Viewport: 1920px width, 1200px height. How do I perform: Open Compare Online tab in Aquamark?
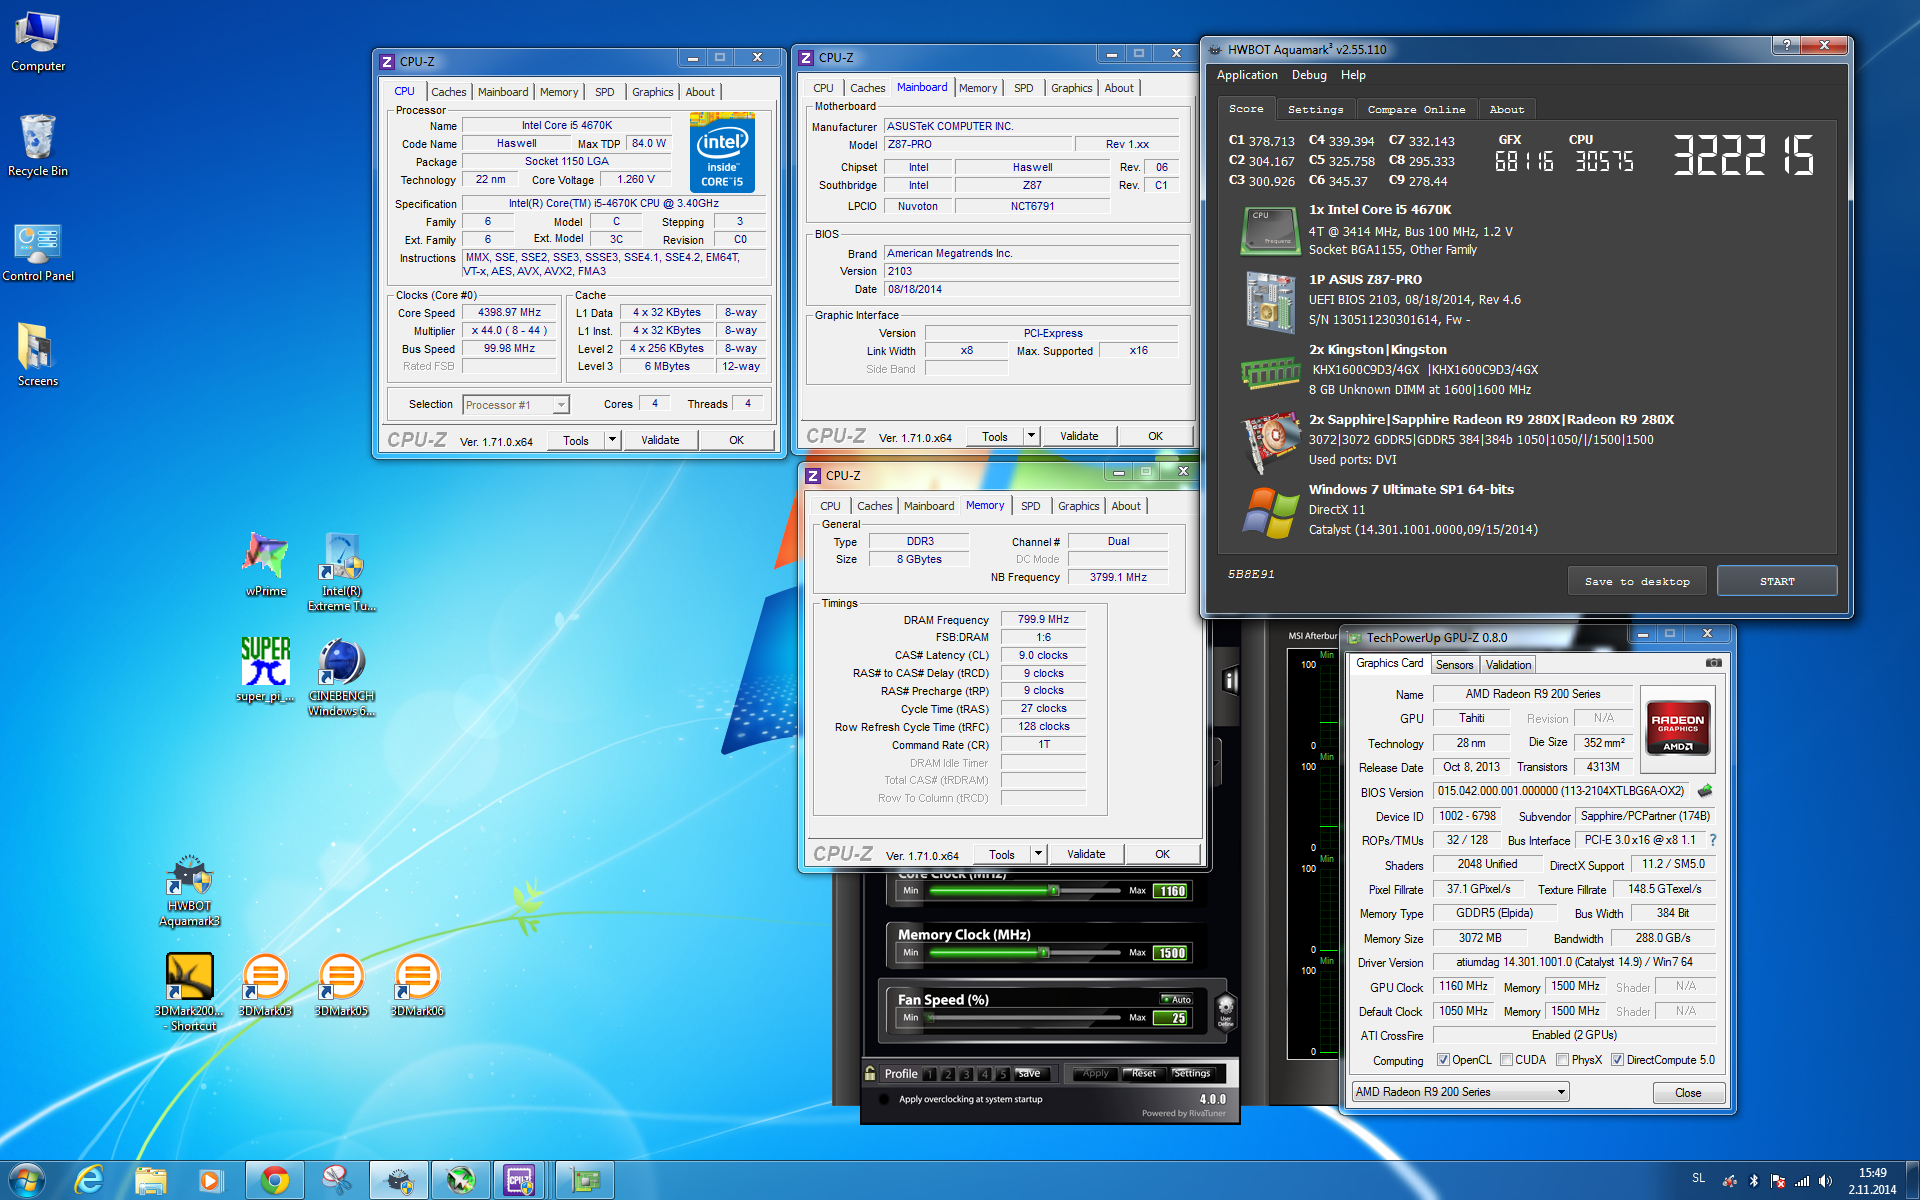1416,110
